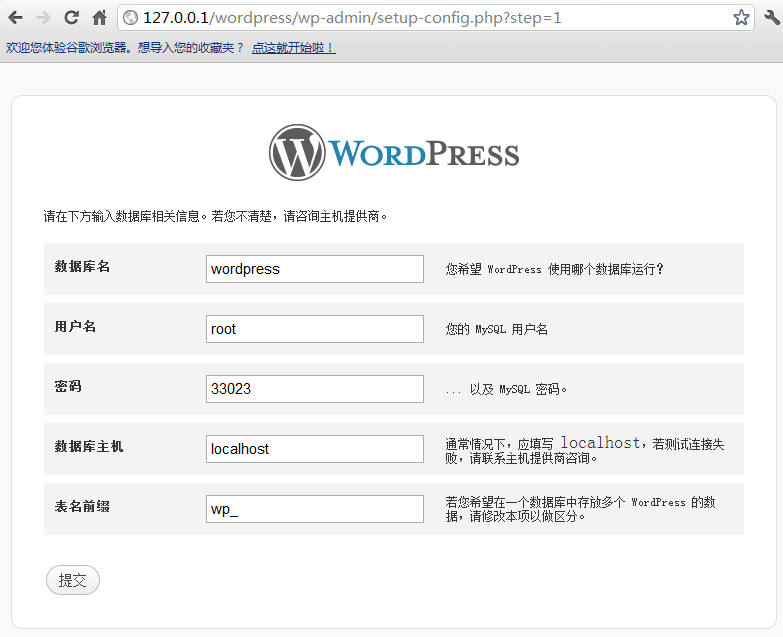783x637 pixels.
Task: Edit the 用户名 field containing root
Action: (x=315, y=329)
